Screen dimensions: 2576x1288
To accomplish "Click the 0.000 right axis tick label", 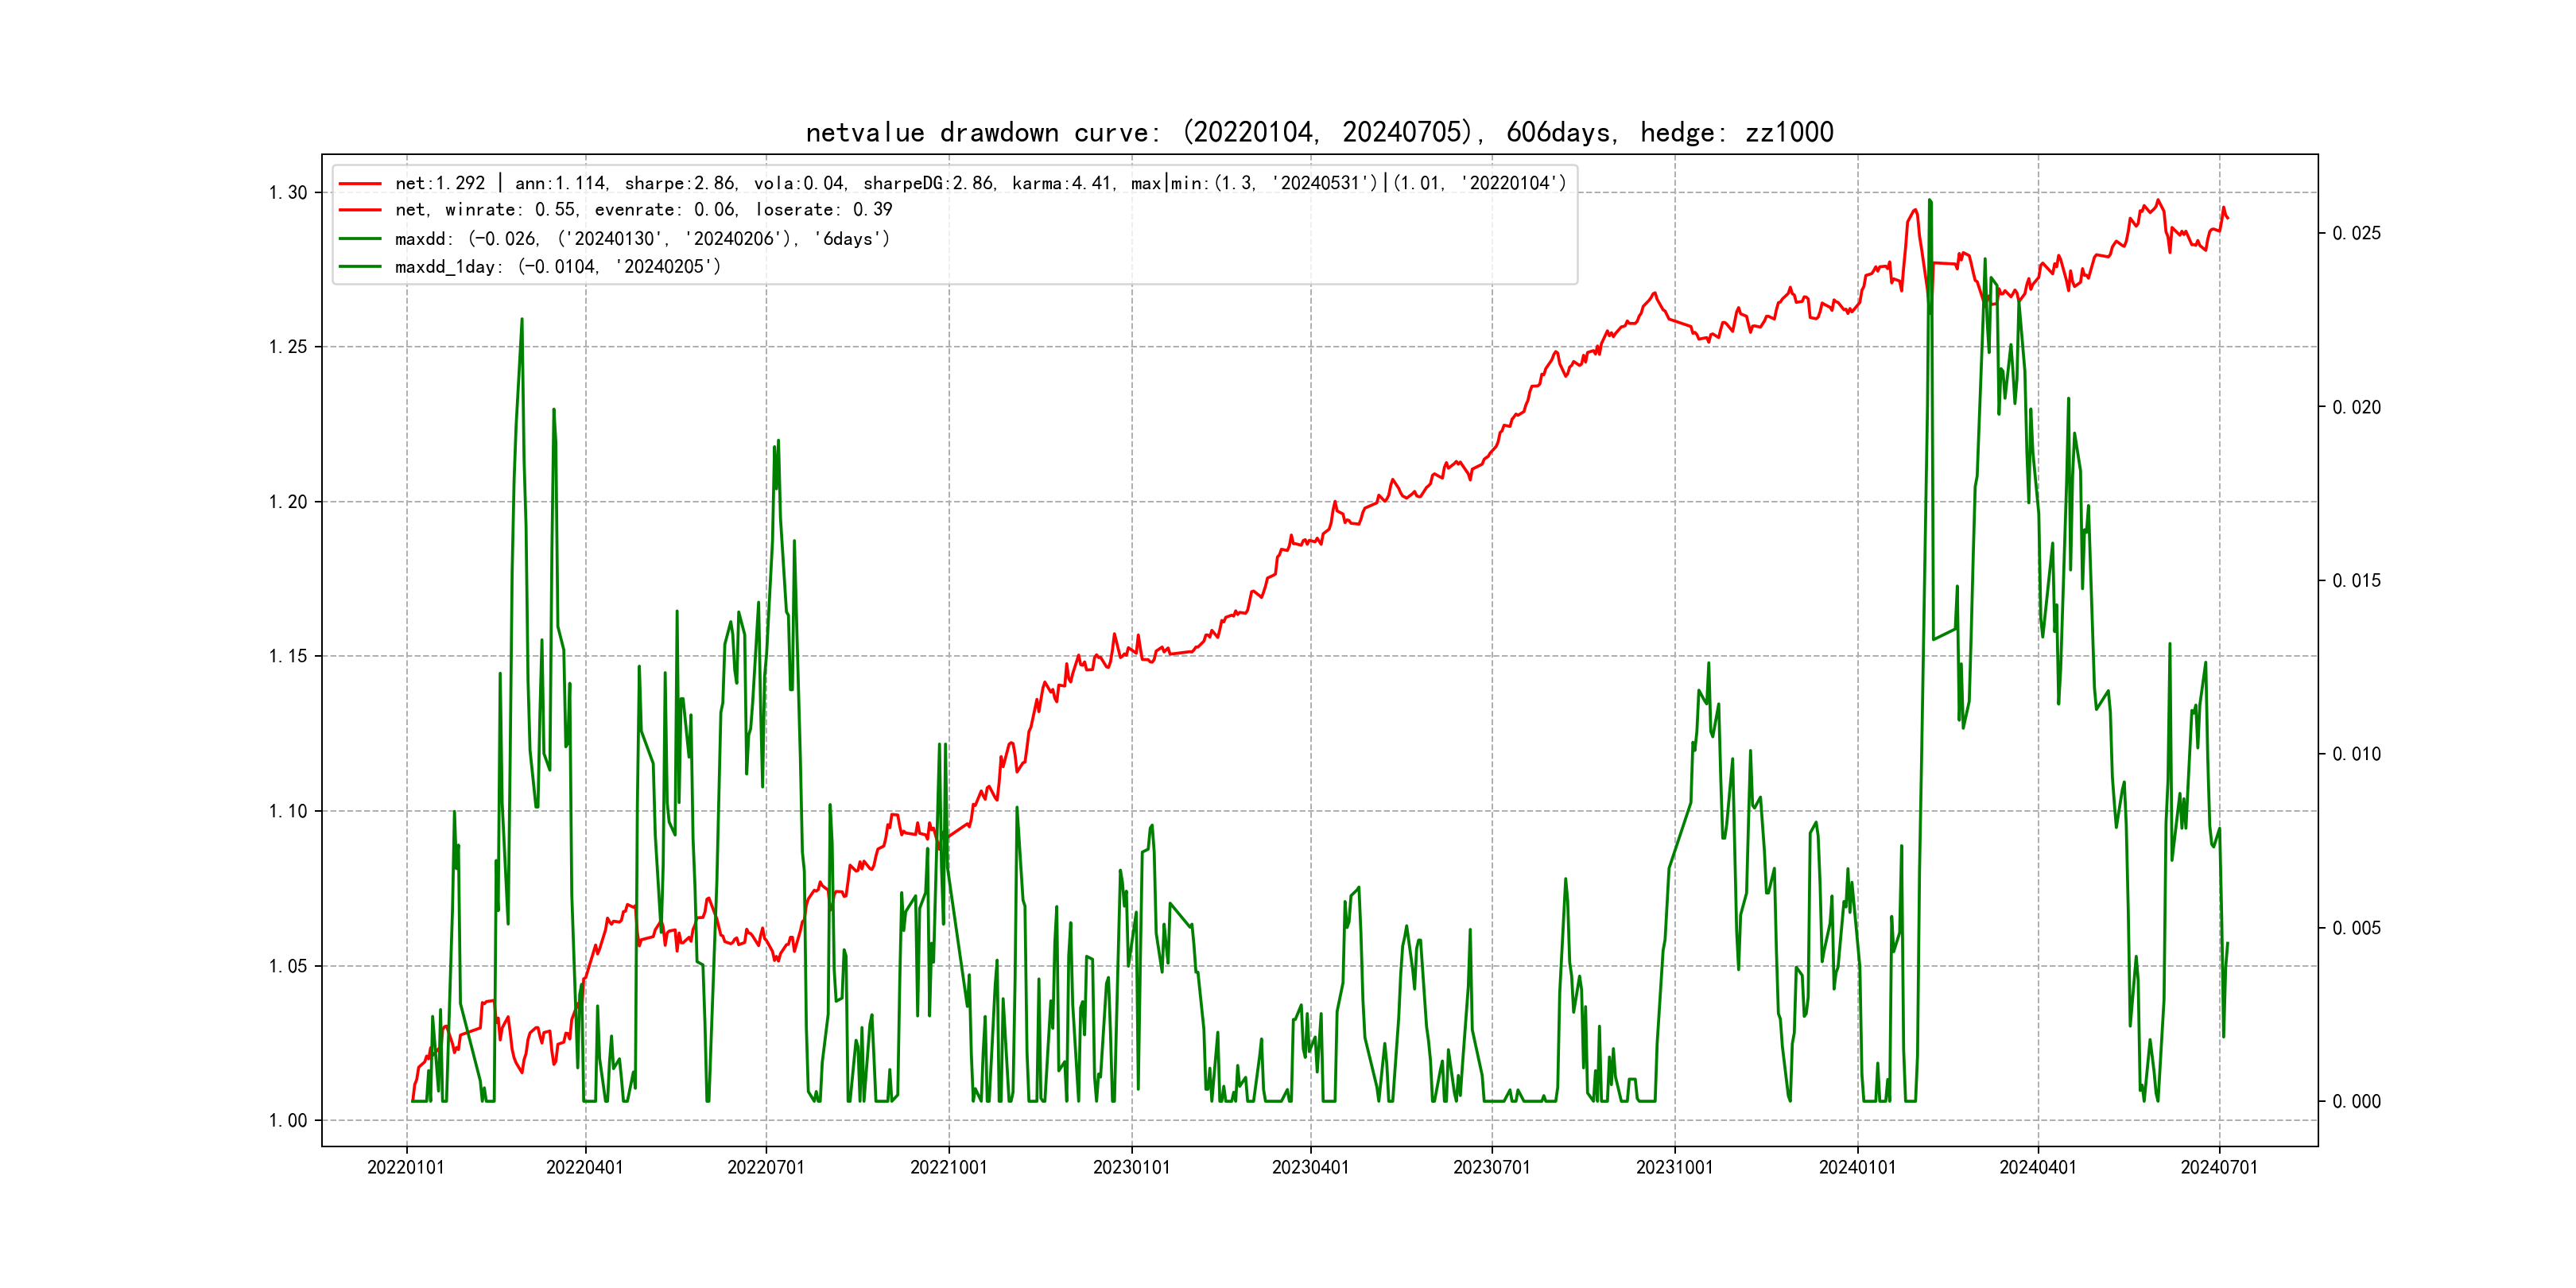I will 2356,1102.
